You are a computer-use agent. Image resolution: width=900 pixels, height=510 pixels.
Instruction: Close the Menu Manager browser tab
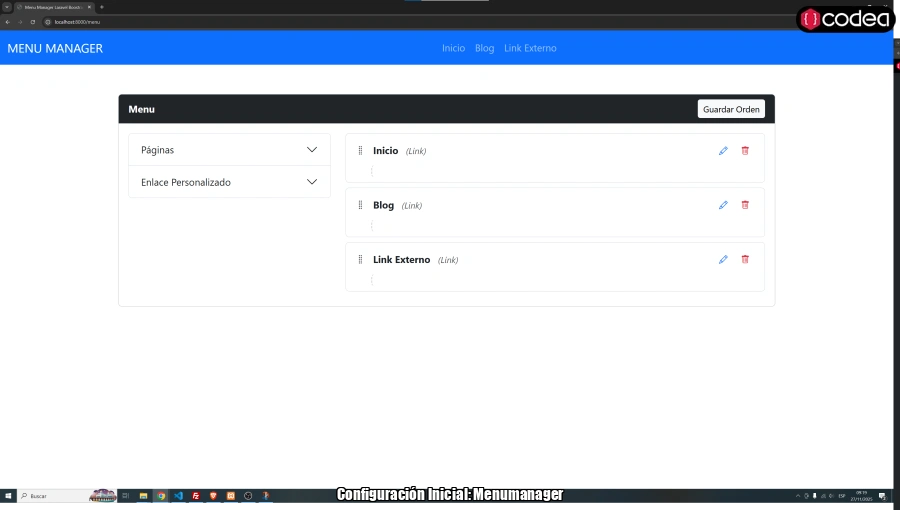(89, 7)
